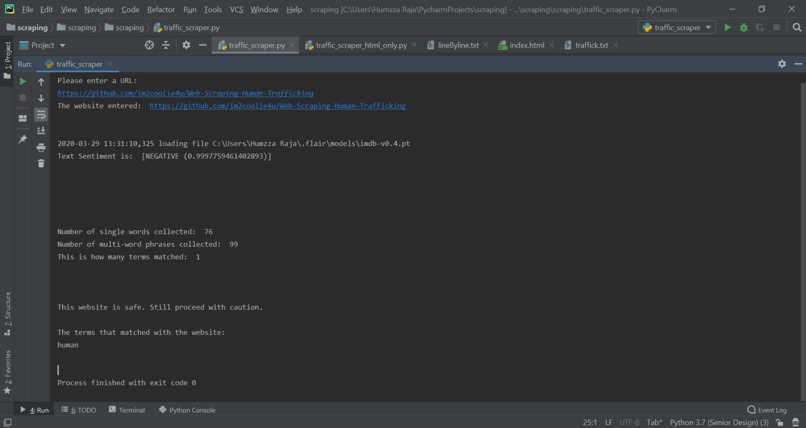Rerun traffic_scraper in Run panel
This screenshot has width=806, height=428.
pos(23,81)
